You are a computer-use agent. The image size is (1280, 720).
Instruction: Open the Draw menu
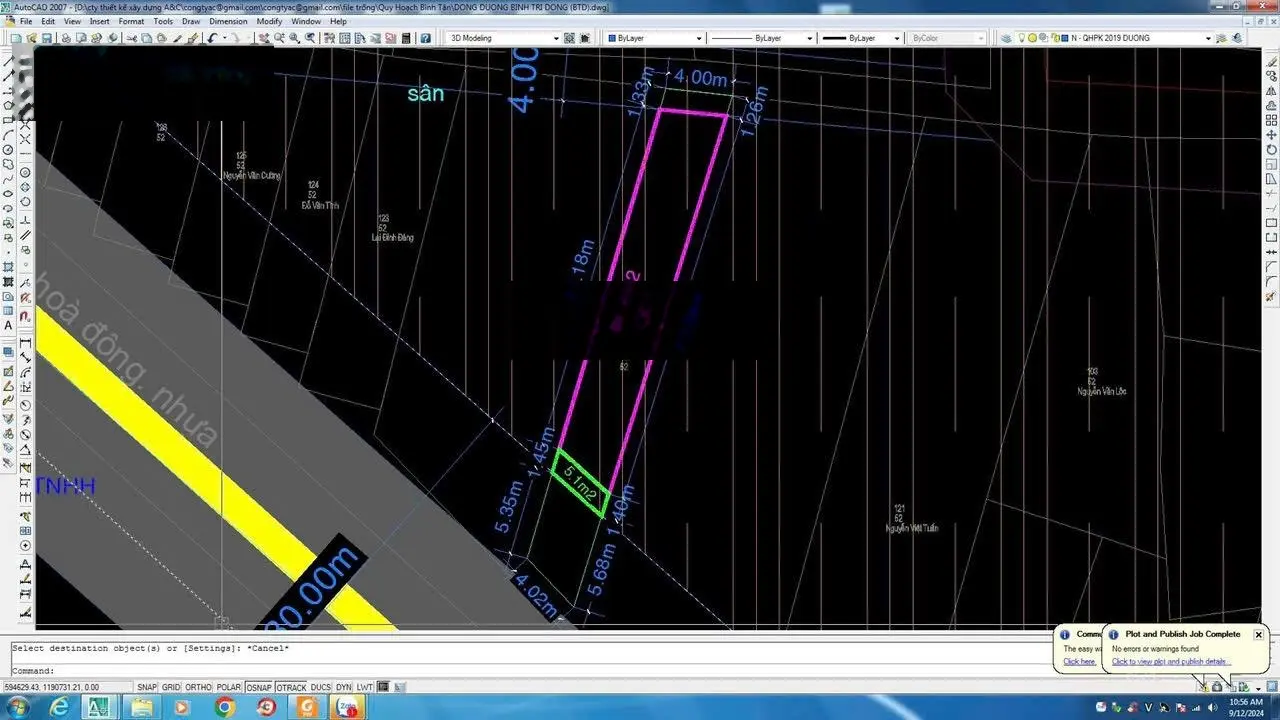pyautogui.click(x=191, y=21)
